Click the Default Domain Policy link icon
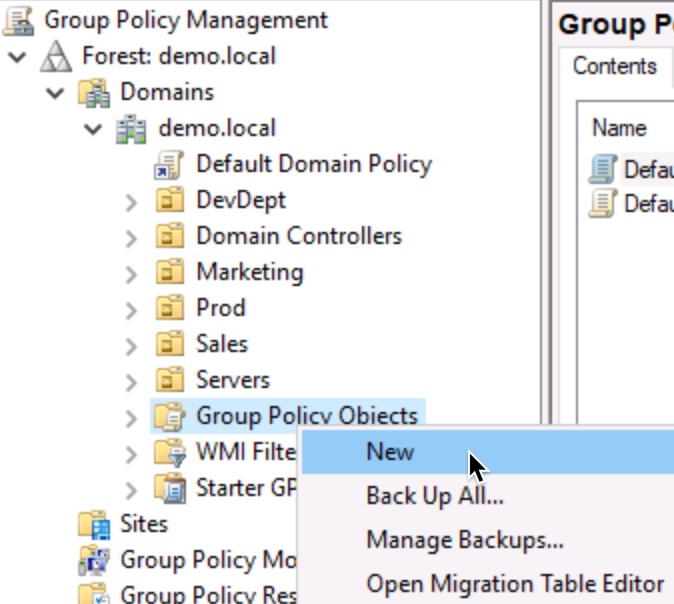This screenshot has height=604, width=674. tap(169, 165)
